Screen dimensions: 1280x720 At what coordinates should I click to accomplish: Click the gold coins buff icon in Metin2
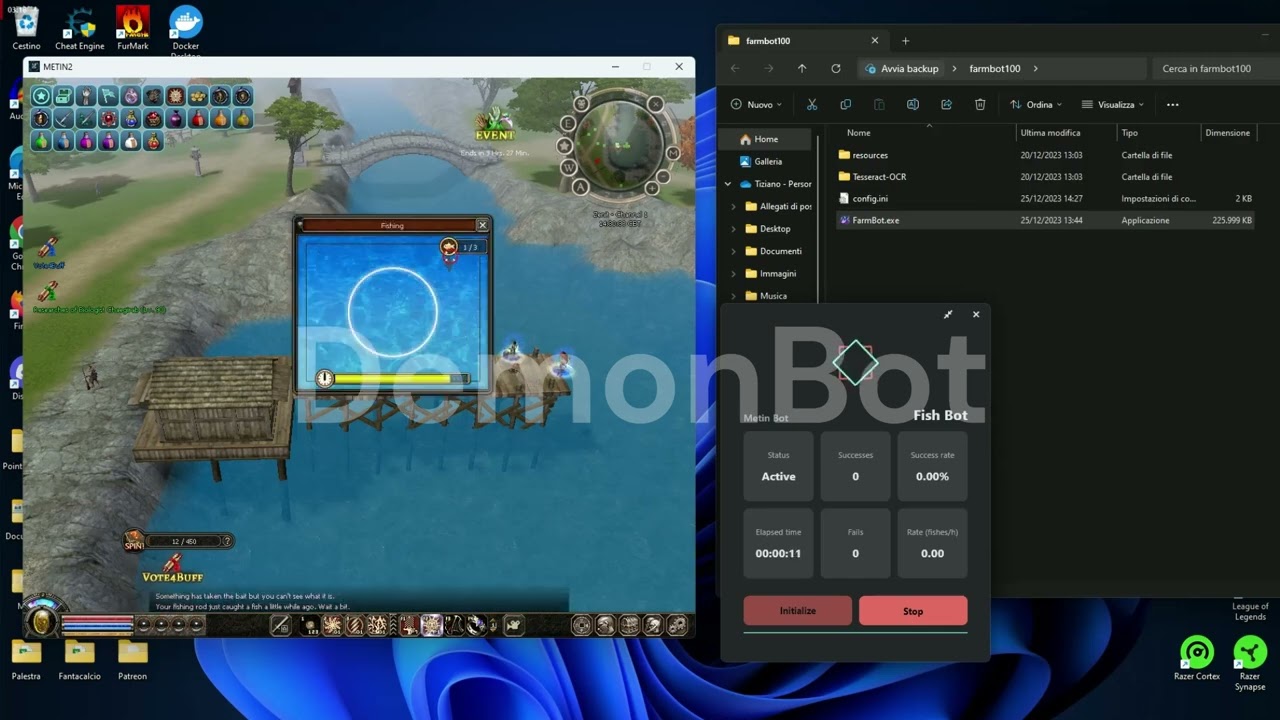[197, 96]
